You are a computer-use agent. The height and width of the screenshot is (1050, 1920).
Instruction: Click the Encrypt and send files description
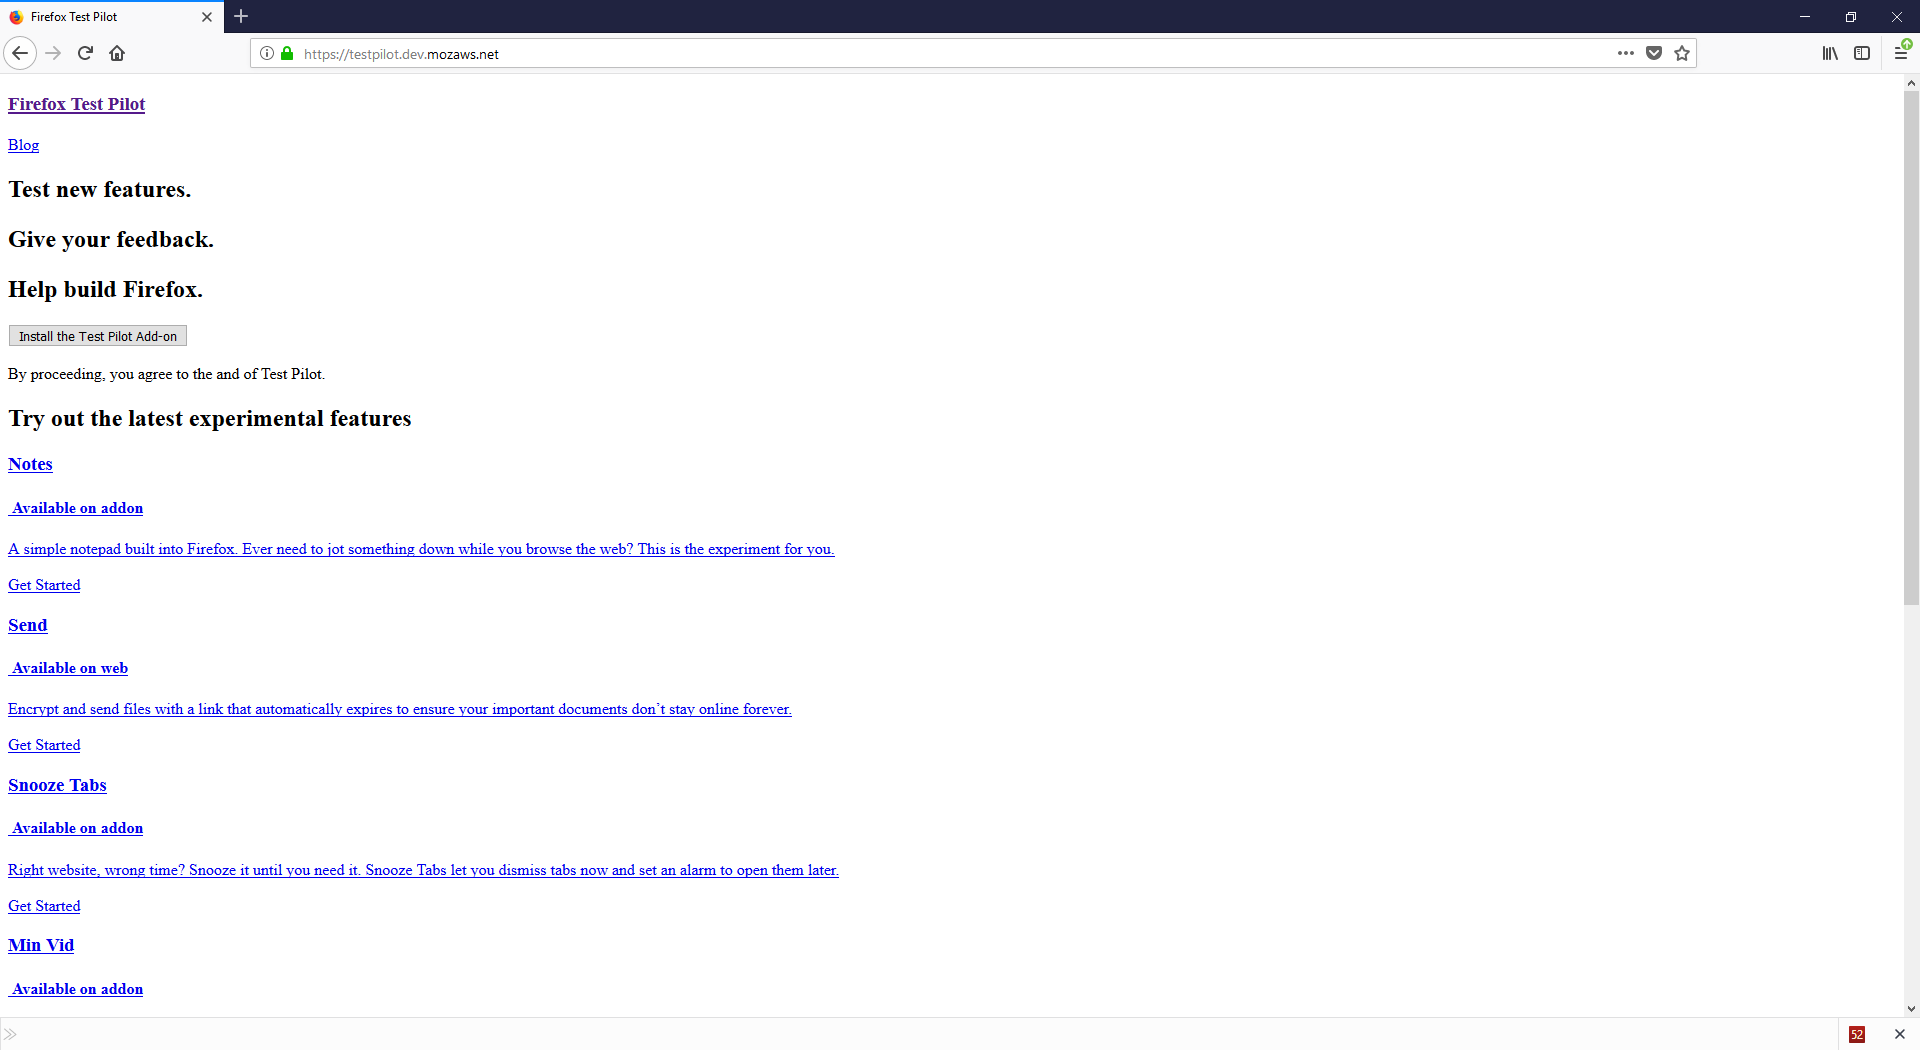point(400,709)
